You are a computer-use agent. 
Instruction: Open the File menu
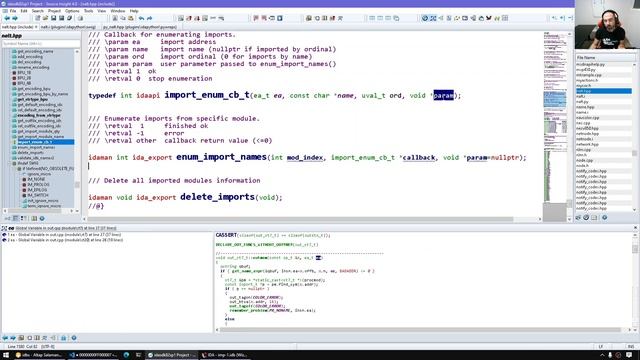[13, 11]
